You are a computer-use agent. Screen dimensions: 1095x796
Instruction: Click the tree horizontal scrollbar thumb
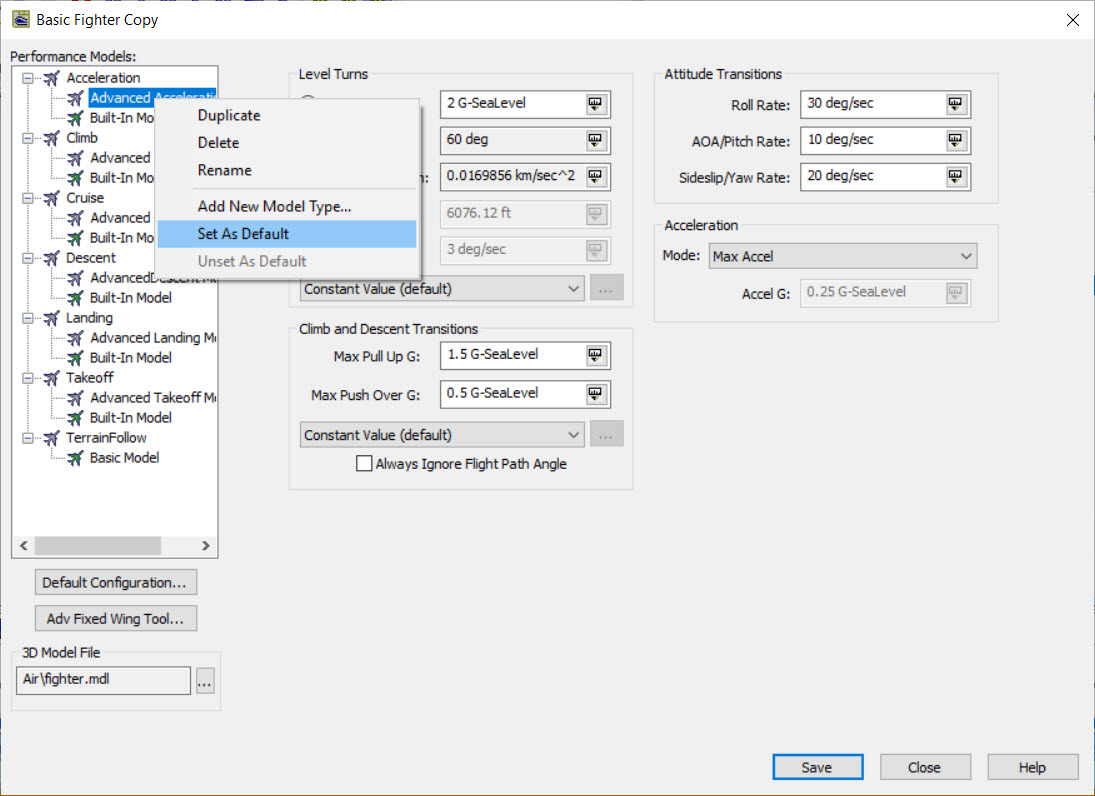point(98,545)
